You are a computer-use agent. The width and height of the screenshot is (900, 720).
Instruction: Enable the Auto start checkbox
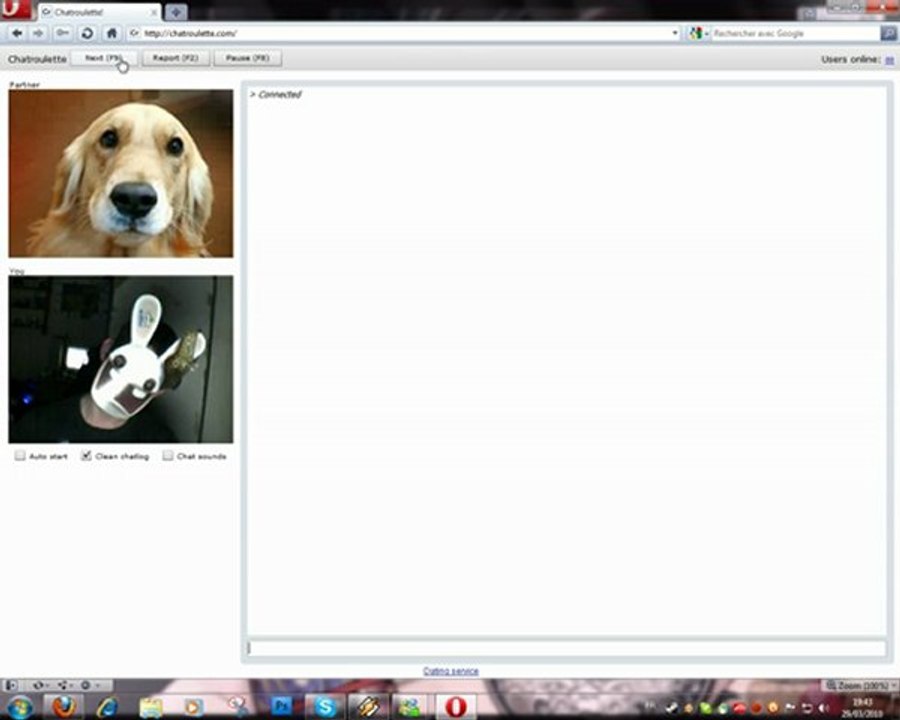click(20, 455)
